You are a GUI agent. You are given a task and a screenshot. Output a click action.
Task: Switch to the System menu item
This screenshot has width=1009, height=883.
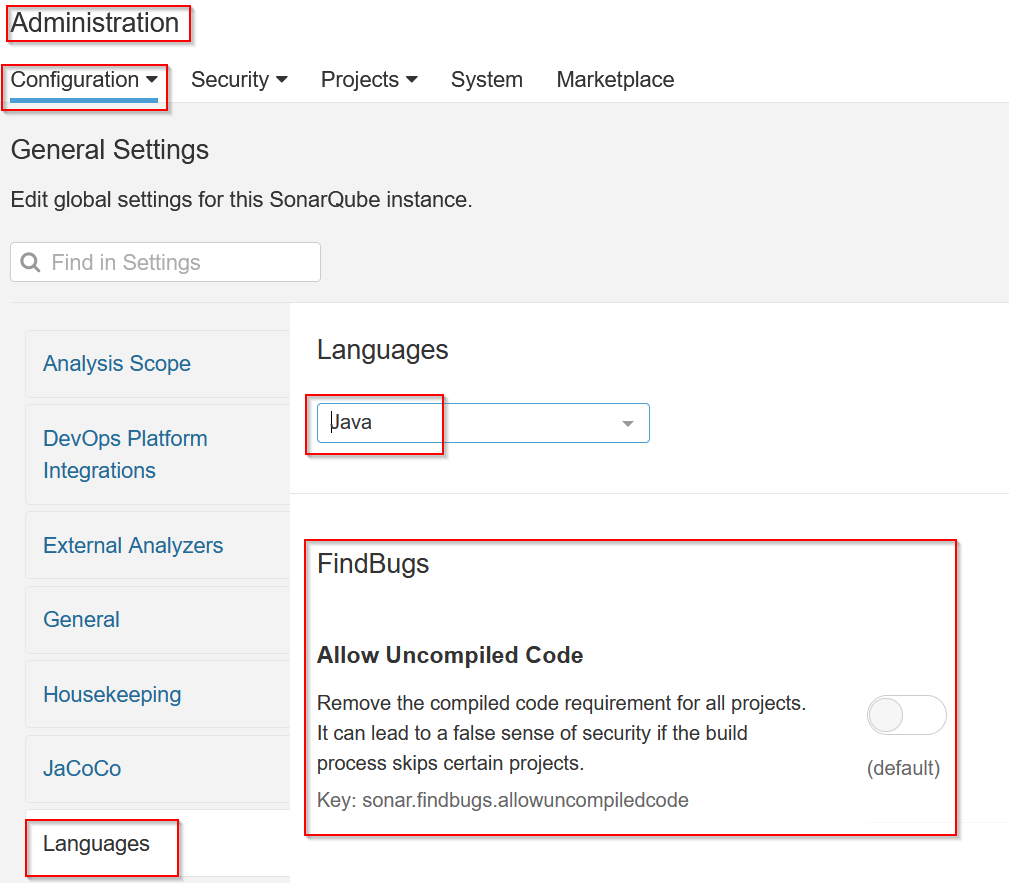(487, 79)
